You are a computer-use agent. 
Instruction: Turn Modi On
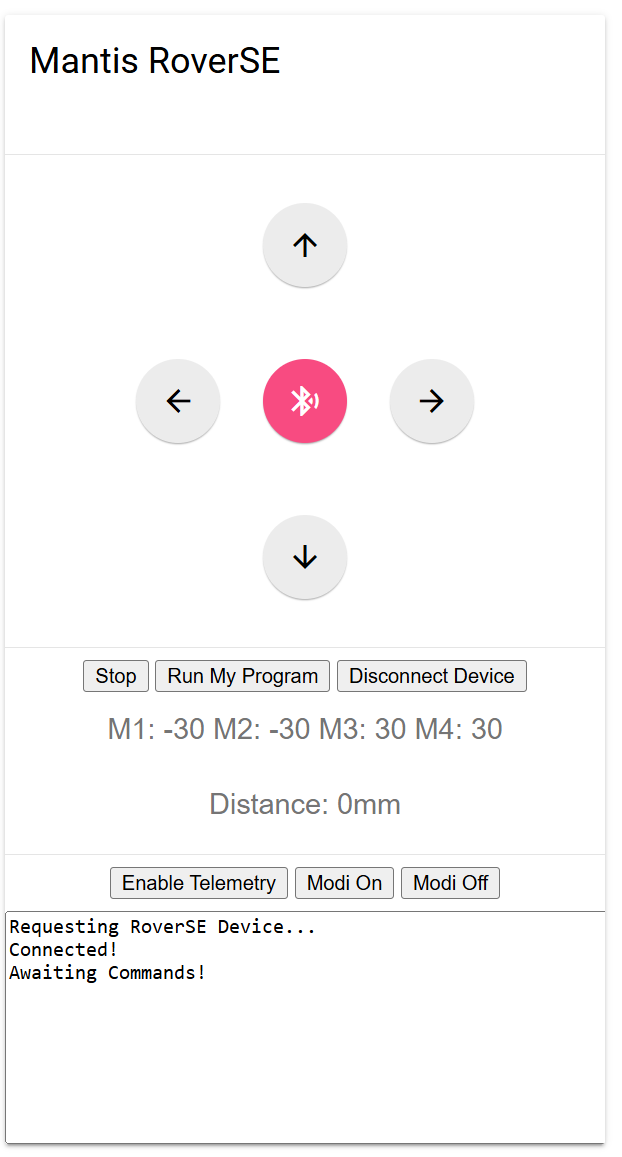344,883
